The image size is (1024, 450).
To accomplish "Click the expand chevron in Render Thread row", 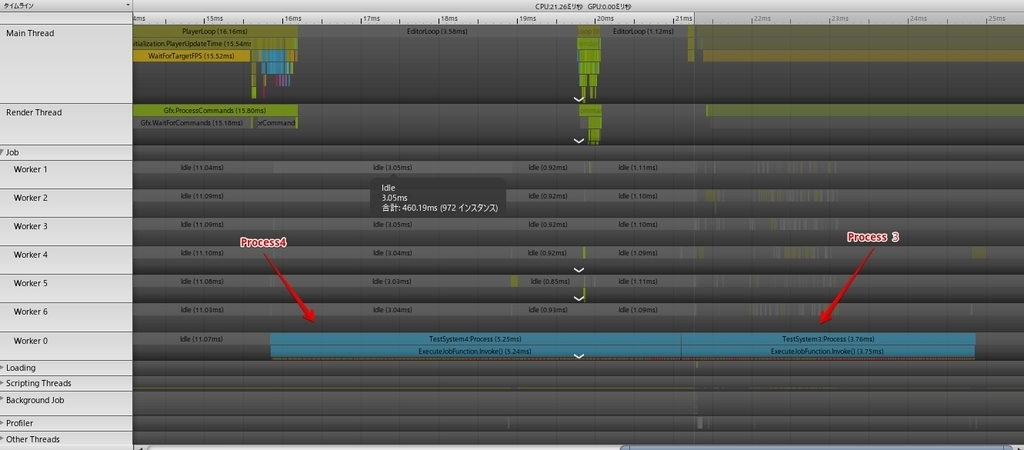I will 578,140.
